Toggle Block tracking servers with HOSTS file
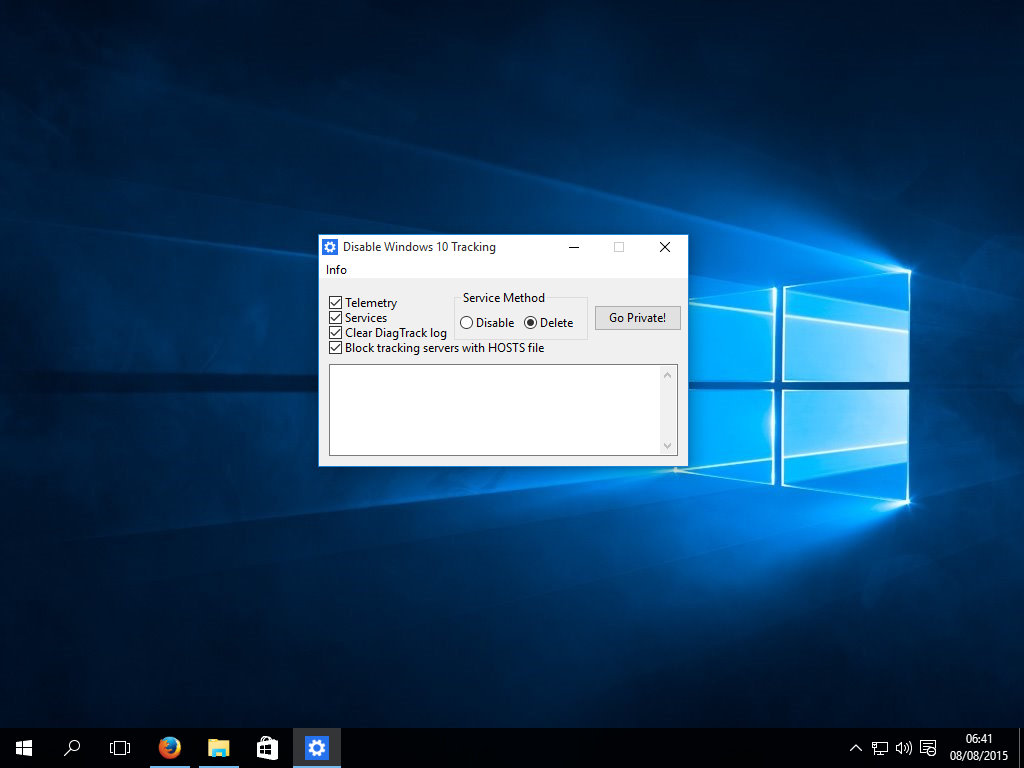1024x768 pixels. (336, 348)
